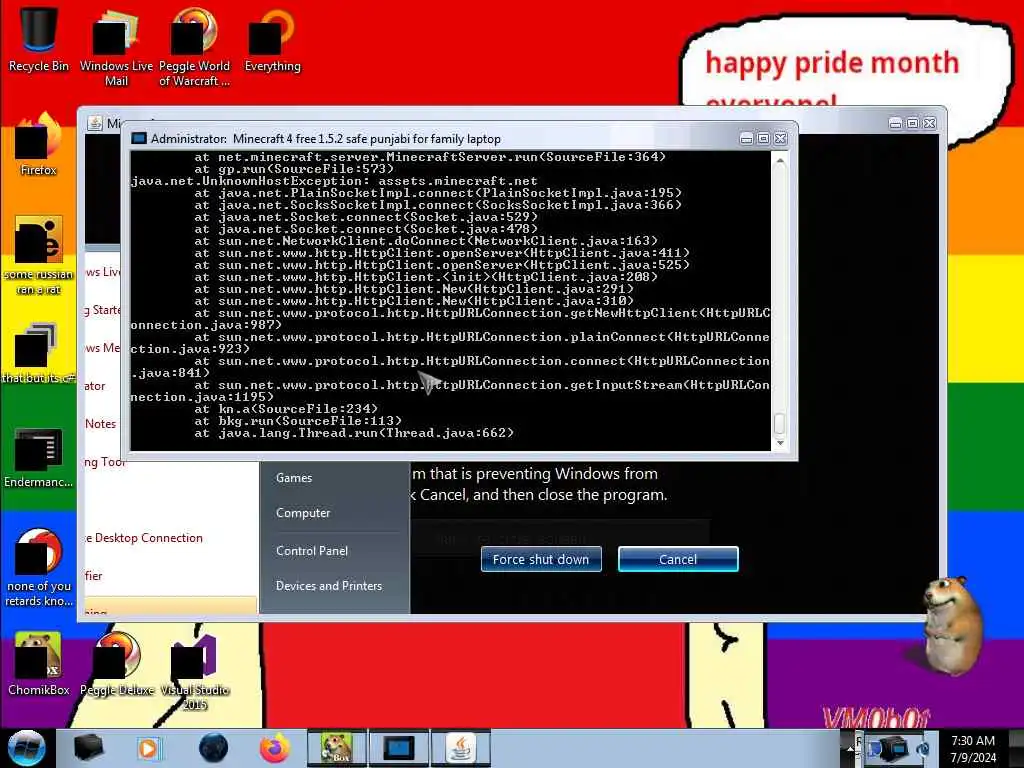Click 'at java.lang.Thread.run(Thread.java:662)' line
Viewport: 1024px width, 768px height.
click(354, 433)
